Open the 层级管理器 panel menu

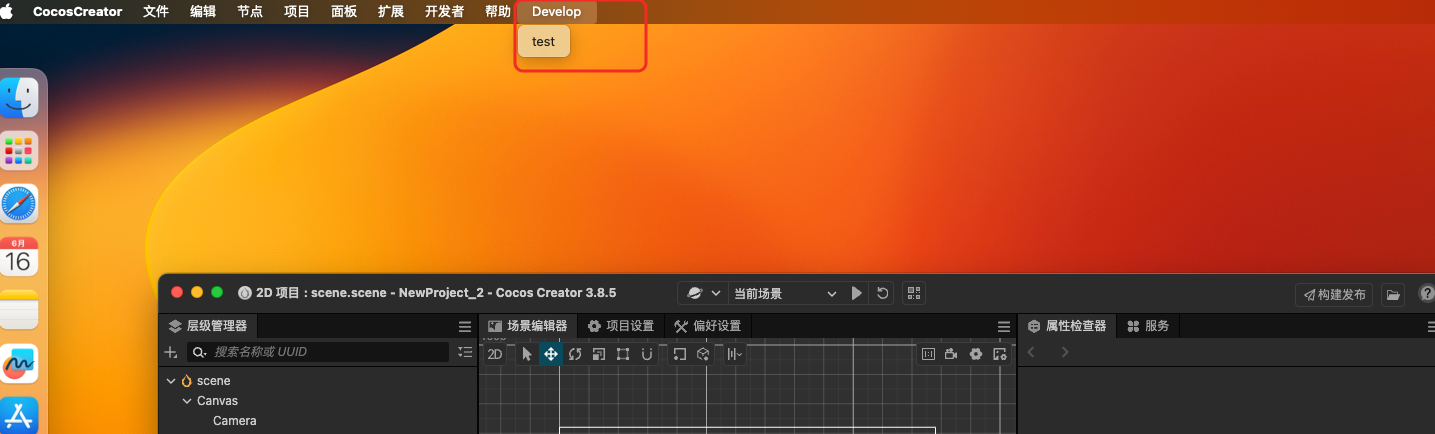(x=464, y=326)
